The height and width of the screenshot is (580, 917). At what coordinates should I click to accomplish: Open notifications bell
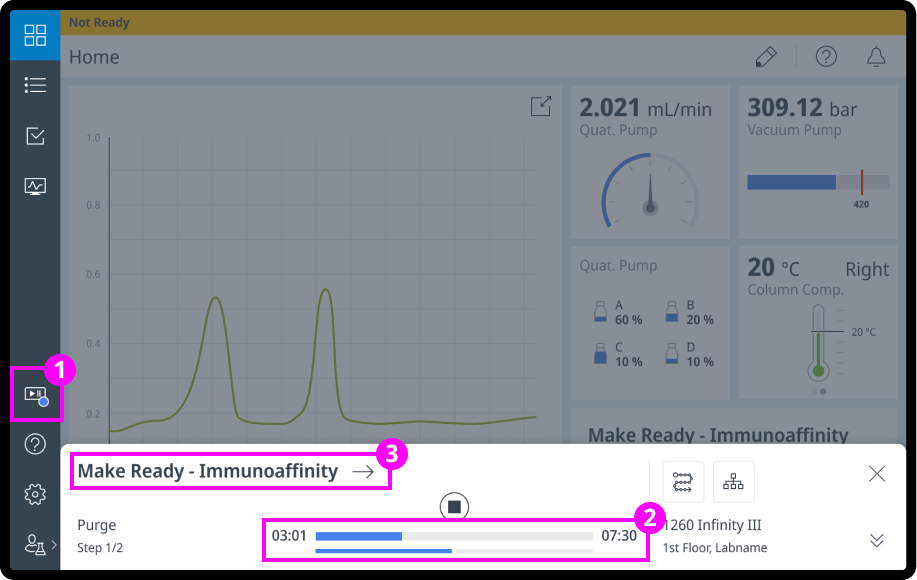[876, 57]
